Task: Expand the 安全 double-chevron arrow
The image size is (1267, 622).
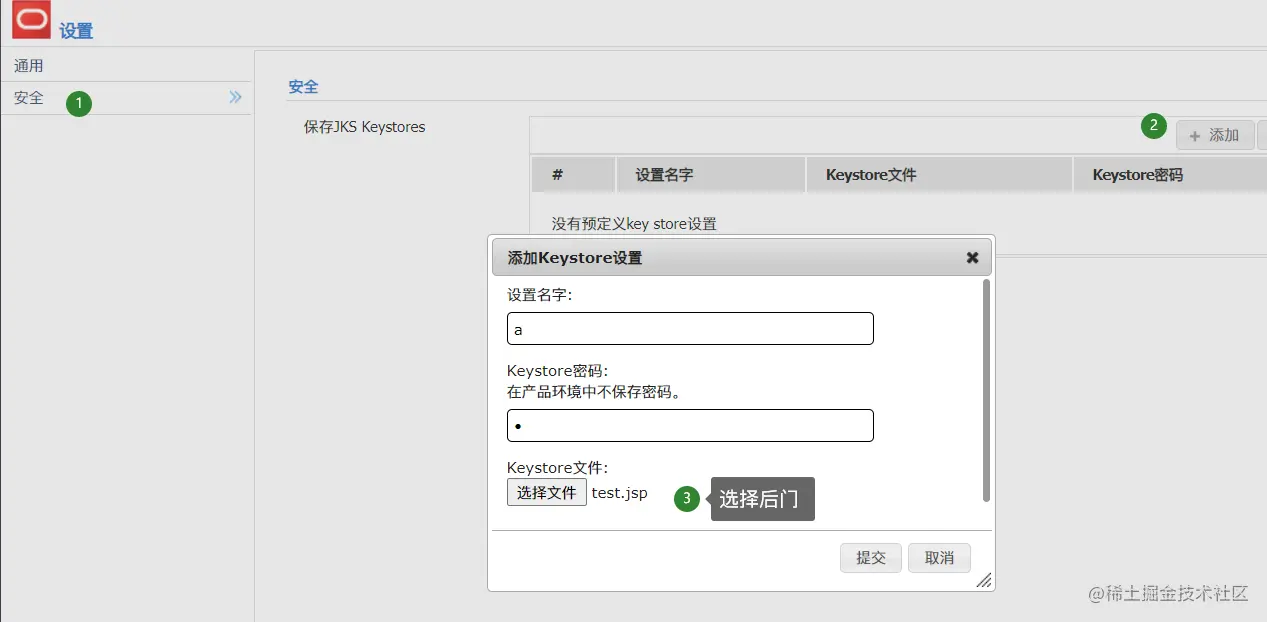Action: click(x=235, y=97)
